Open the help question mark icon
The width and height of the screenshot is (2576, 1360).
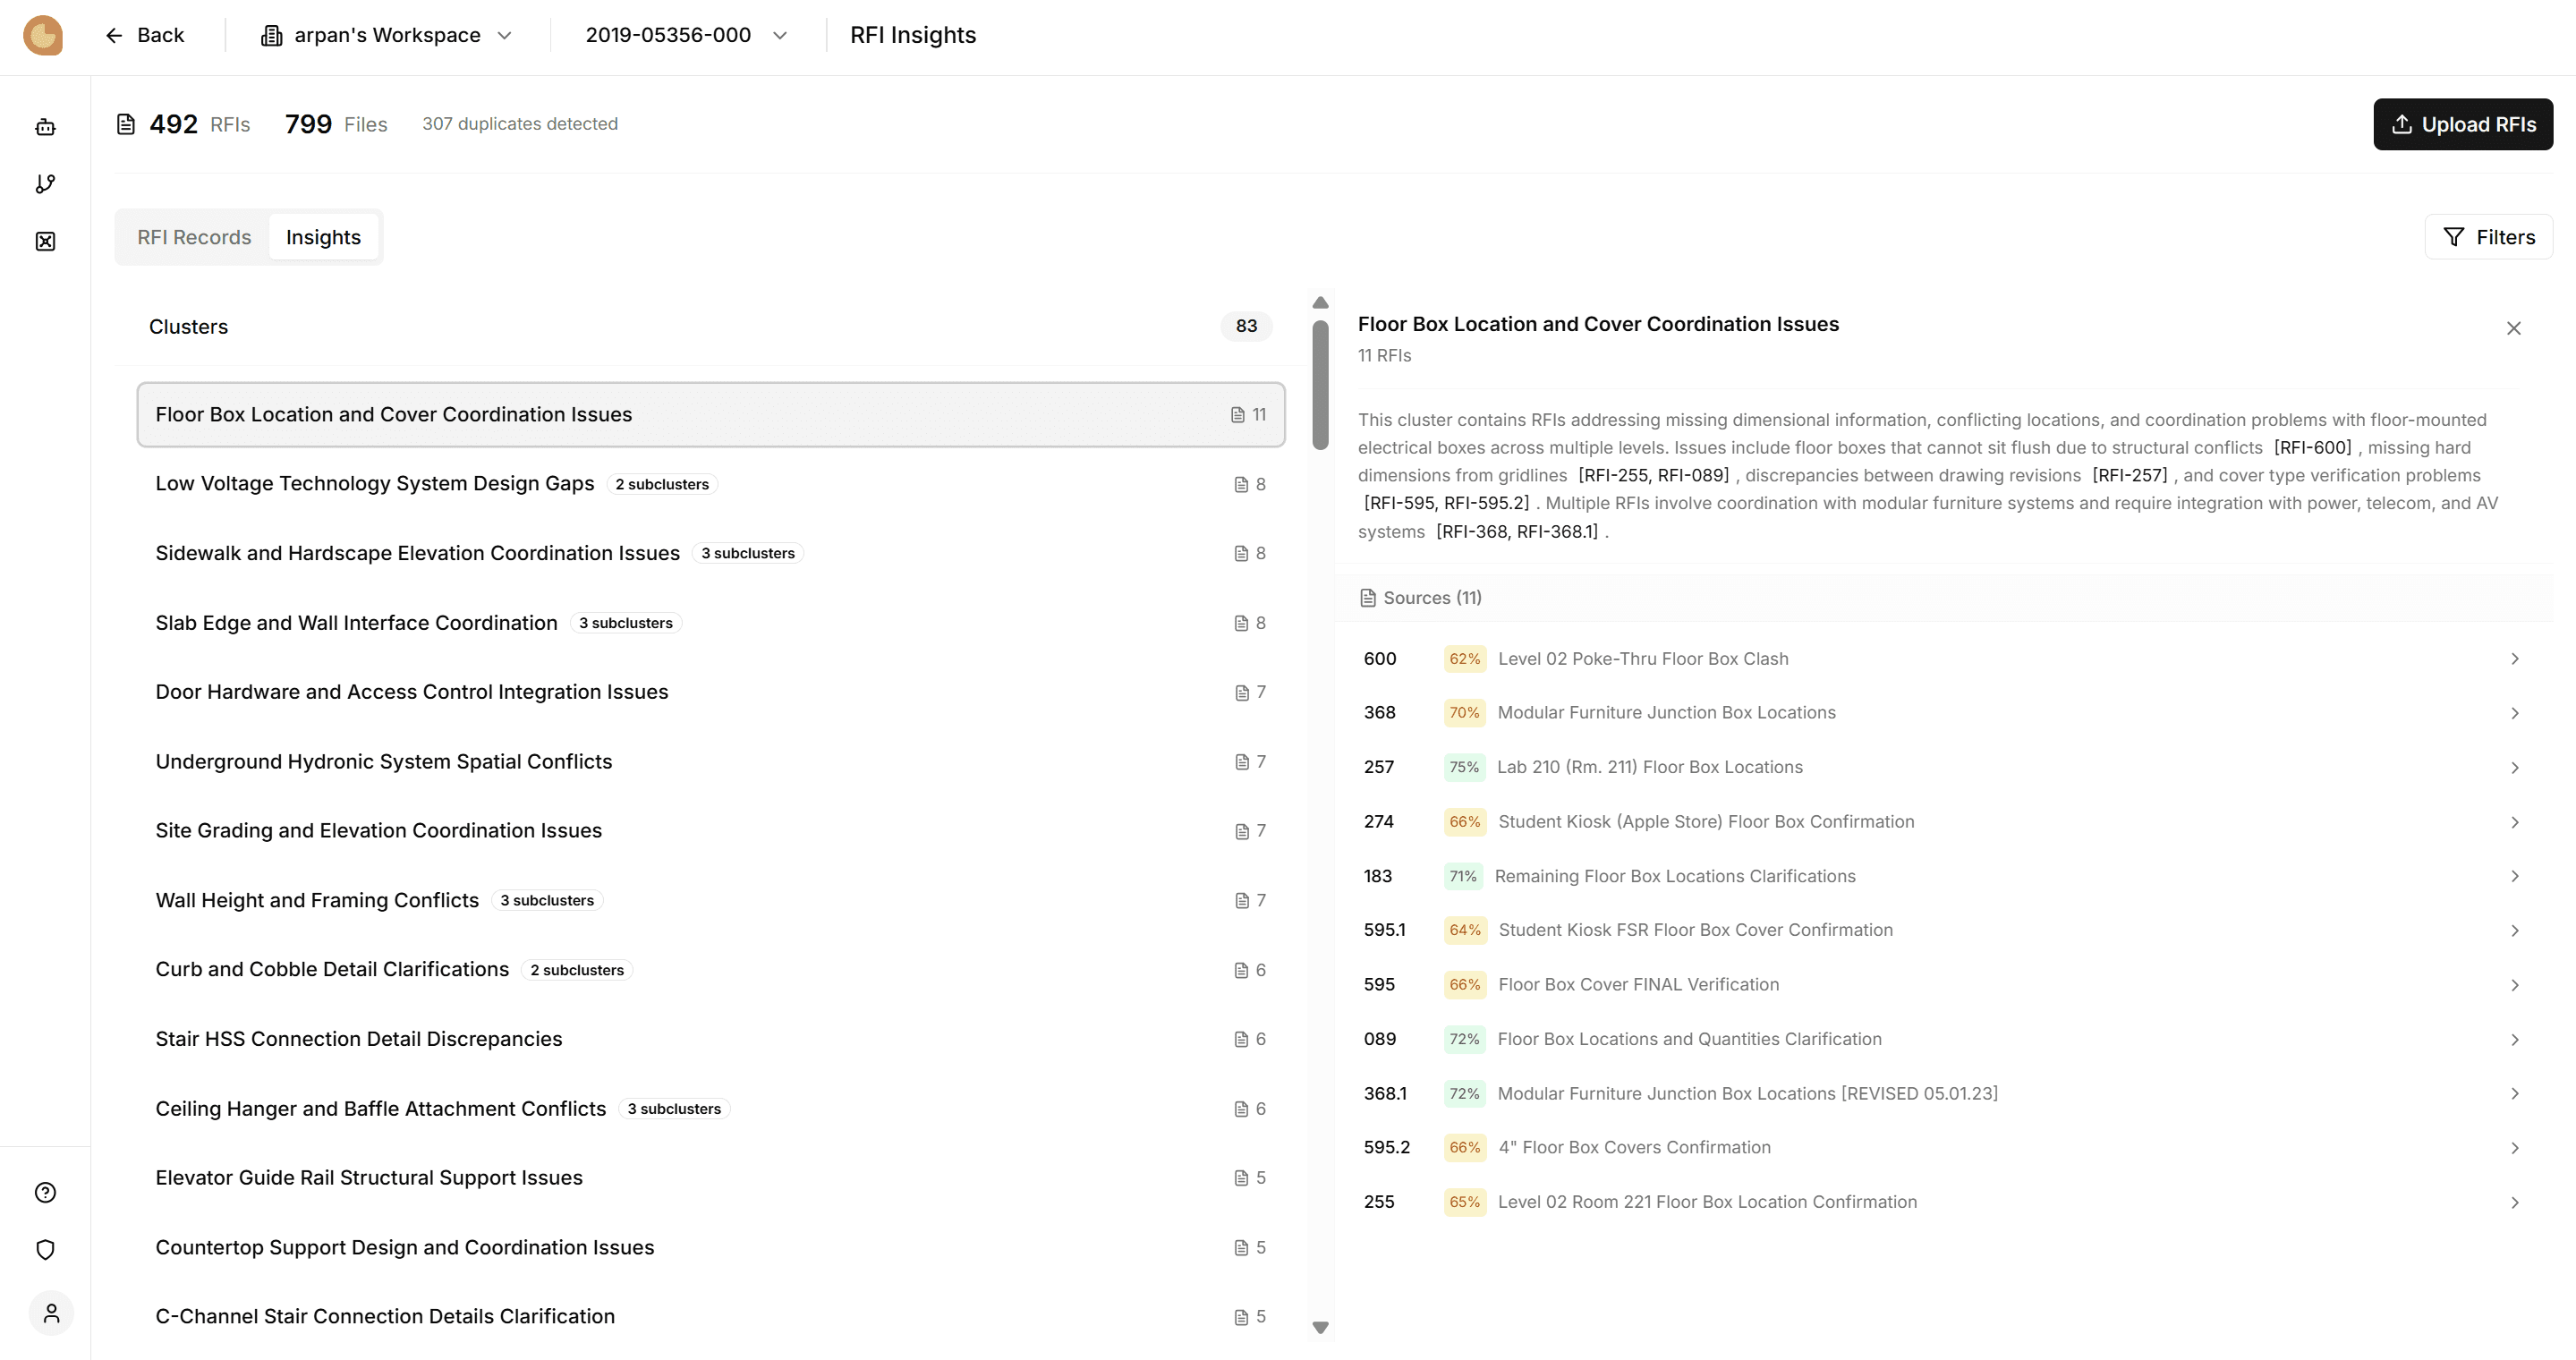(x=45, y=1192)
